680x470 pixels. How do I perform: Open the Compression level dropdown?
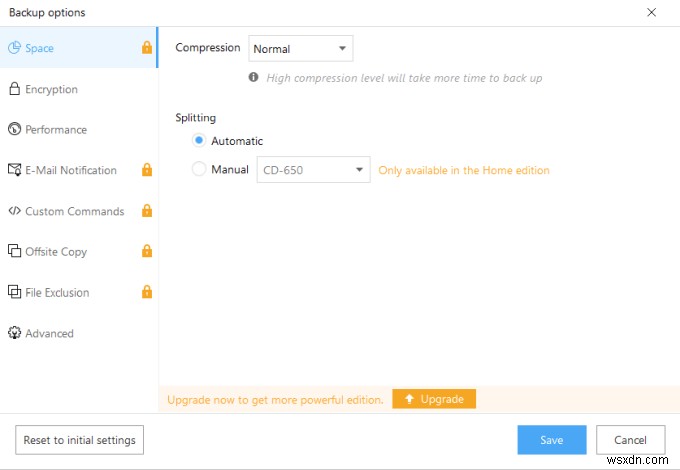click(300, 48)
